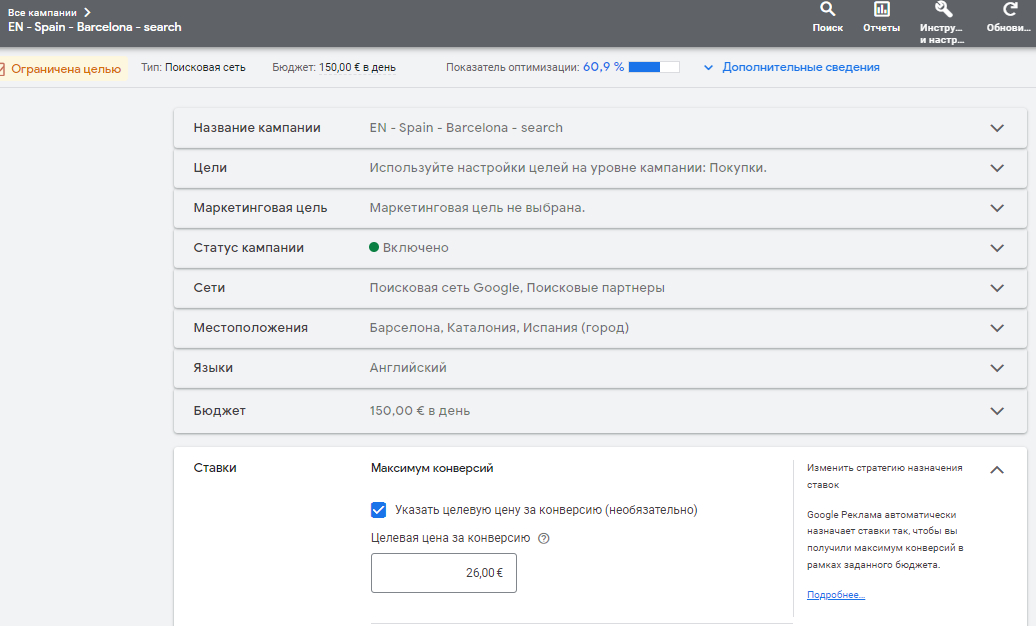1036x626 pixels.
Task: Go to Все кампании breadcrumb
Action: [x=42, y=12]
